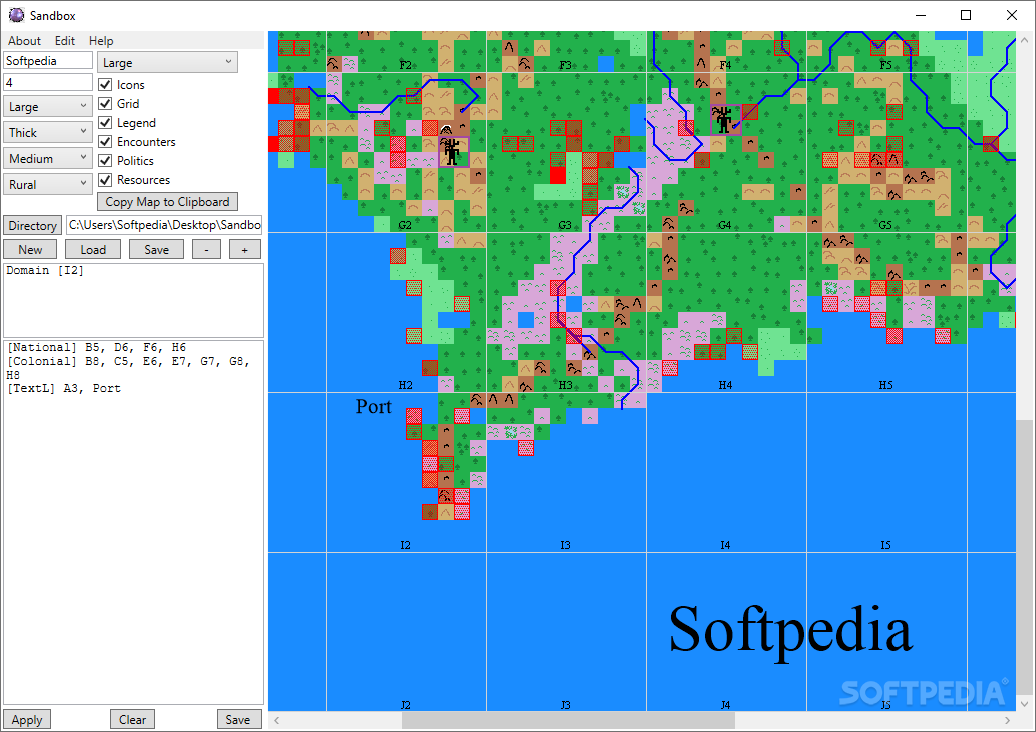Expand the top Large size dropdown
Image resolution: width=1036 pixels, height=732 pixels.
click(x=167, y=63)
